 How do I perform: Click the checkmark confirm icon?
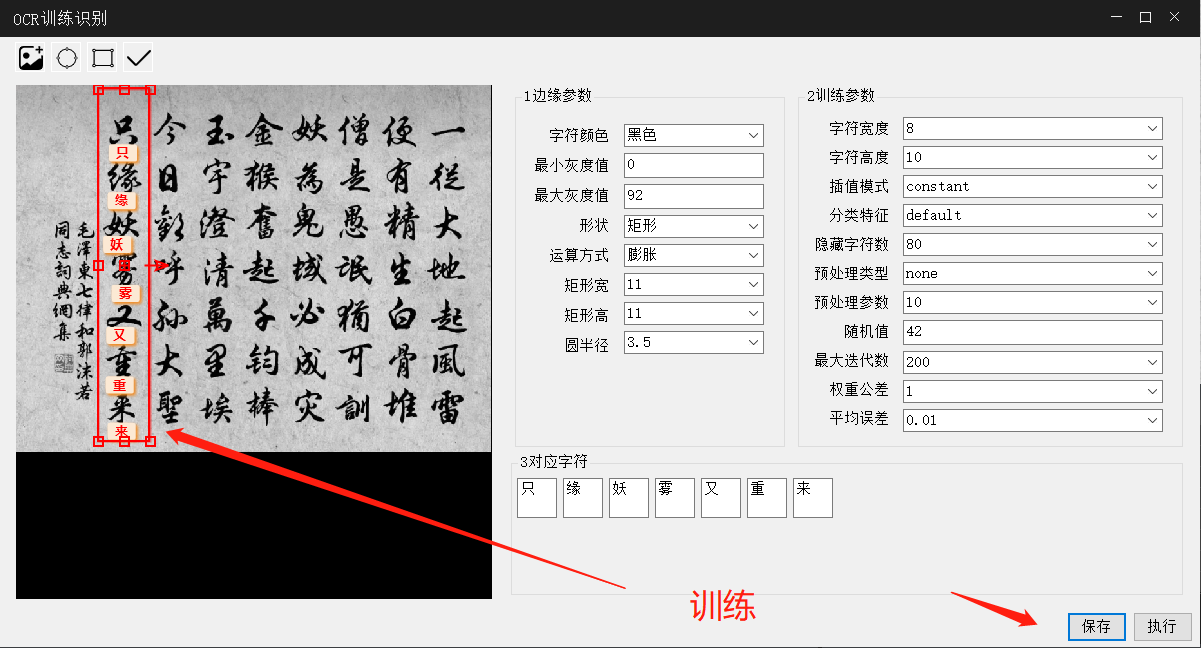pos(139,58)
